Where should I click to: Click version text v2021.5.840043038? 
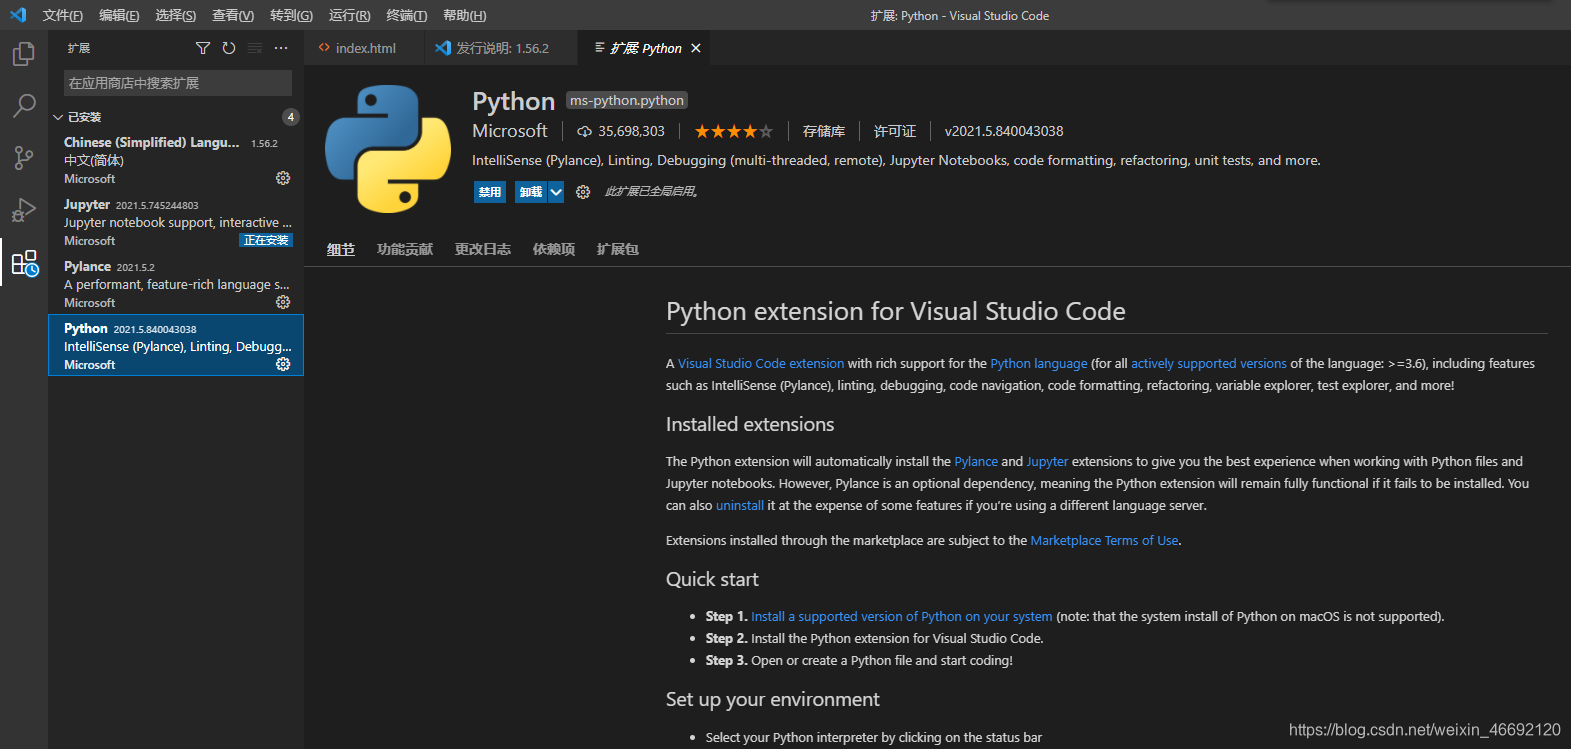[1004, 131]
